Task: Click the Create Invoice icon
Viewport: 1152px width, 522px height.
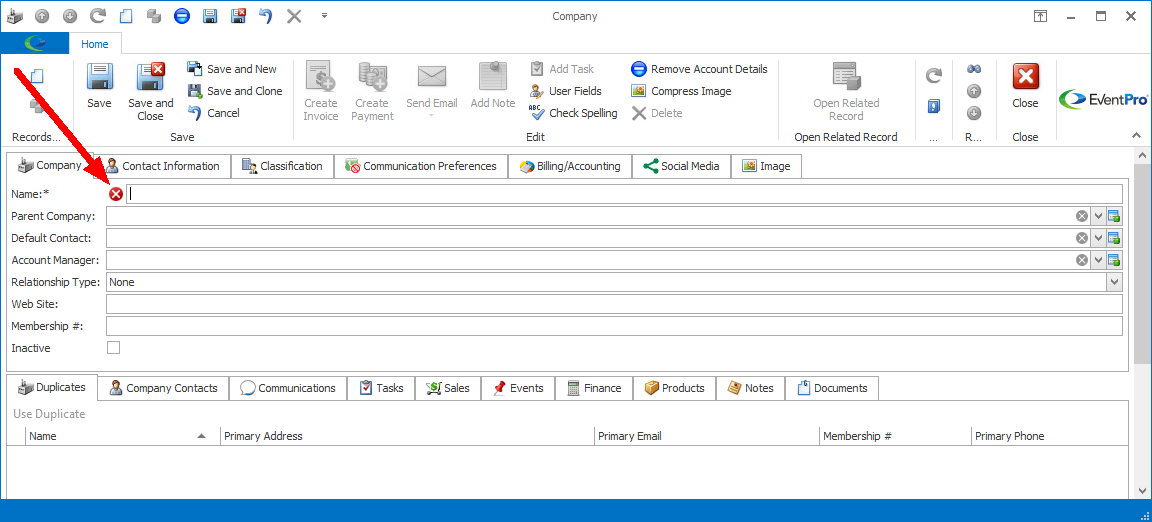Action: [x=321, y=76]
